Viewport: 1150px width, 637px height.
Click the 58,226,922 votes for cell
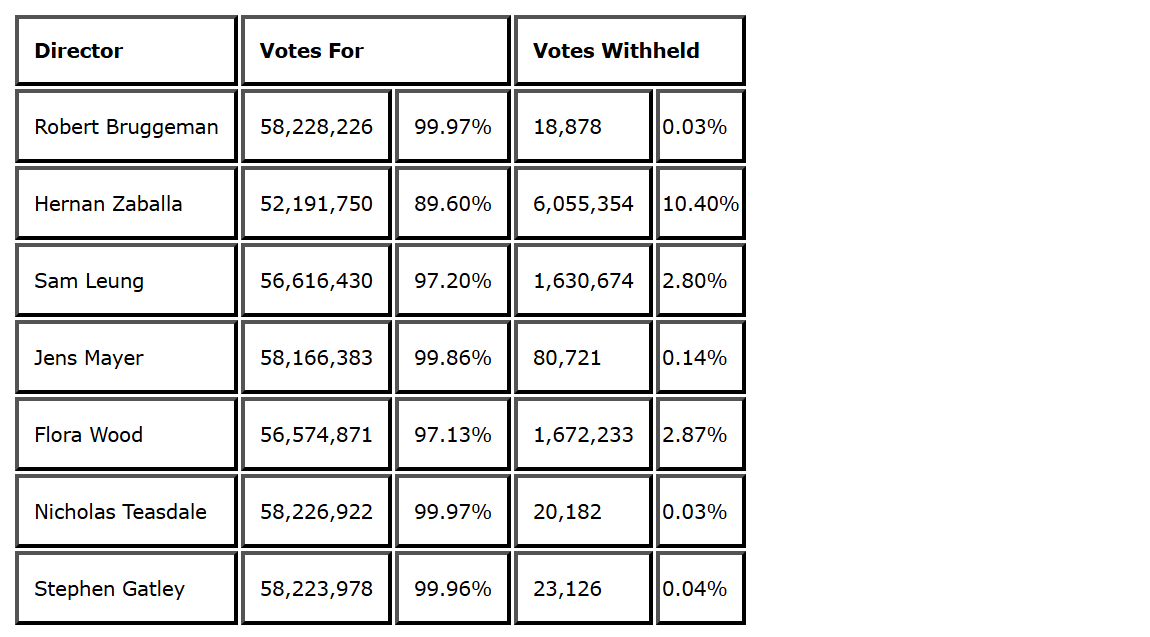(x=316, y=512)
